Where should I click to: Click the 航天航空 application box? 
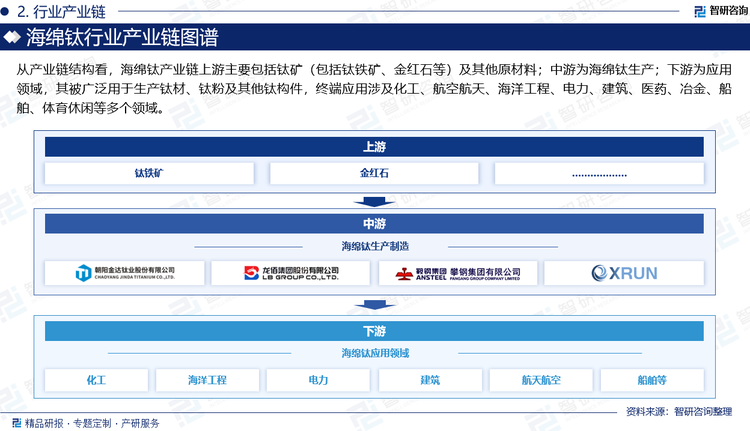tap(541, 380)
